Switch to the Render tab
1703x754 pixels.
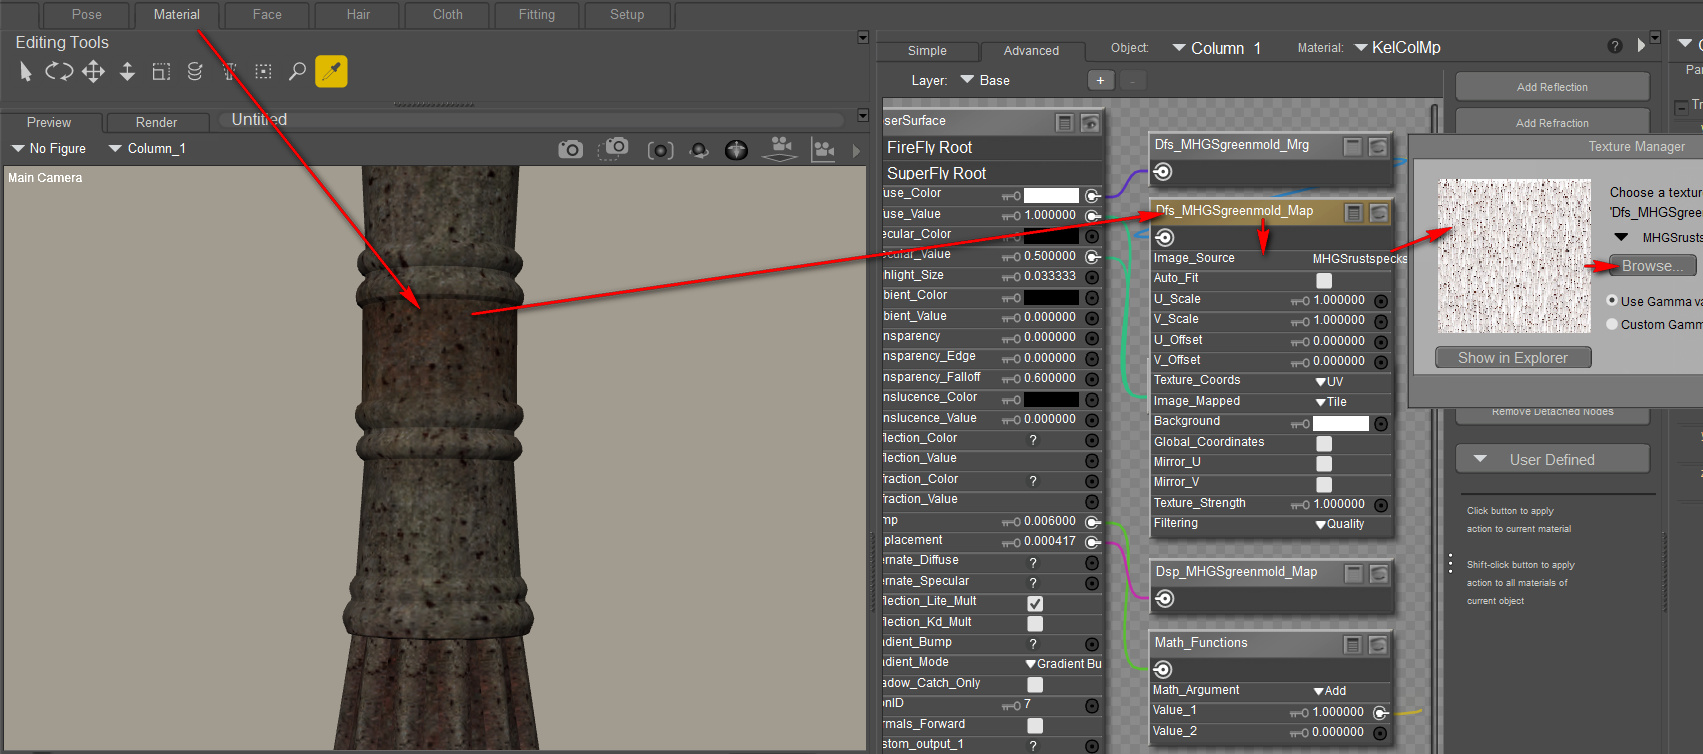pos(156,122)
